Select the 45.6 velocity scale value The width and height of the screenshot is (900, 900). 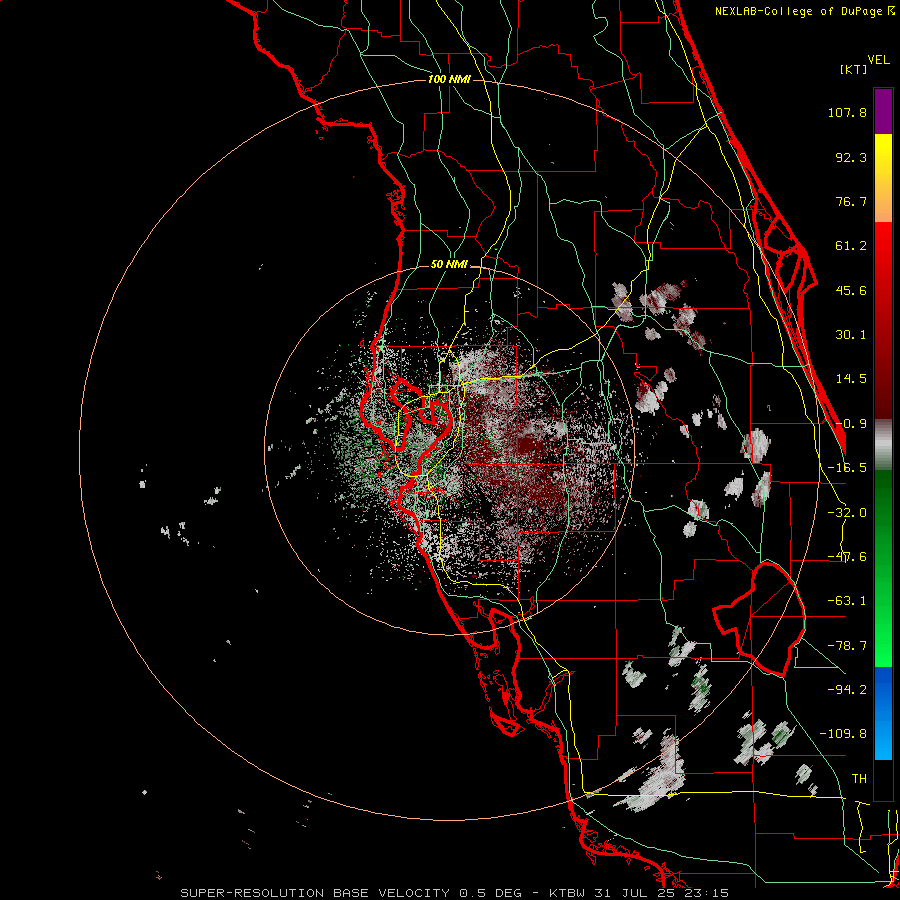[x=851, y=290]
